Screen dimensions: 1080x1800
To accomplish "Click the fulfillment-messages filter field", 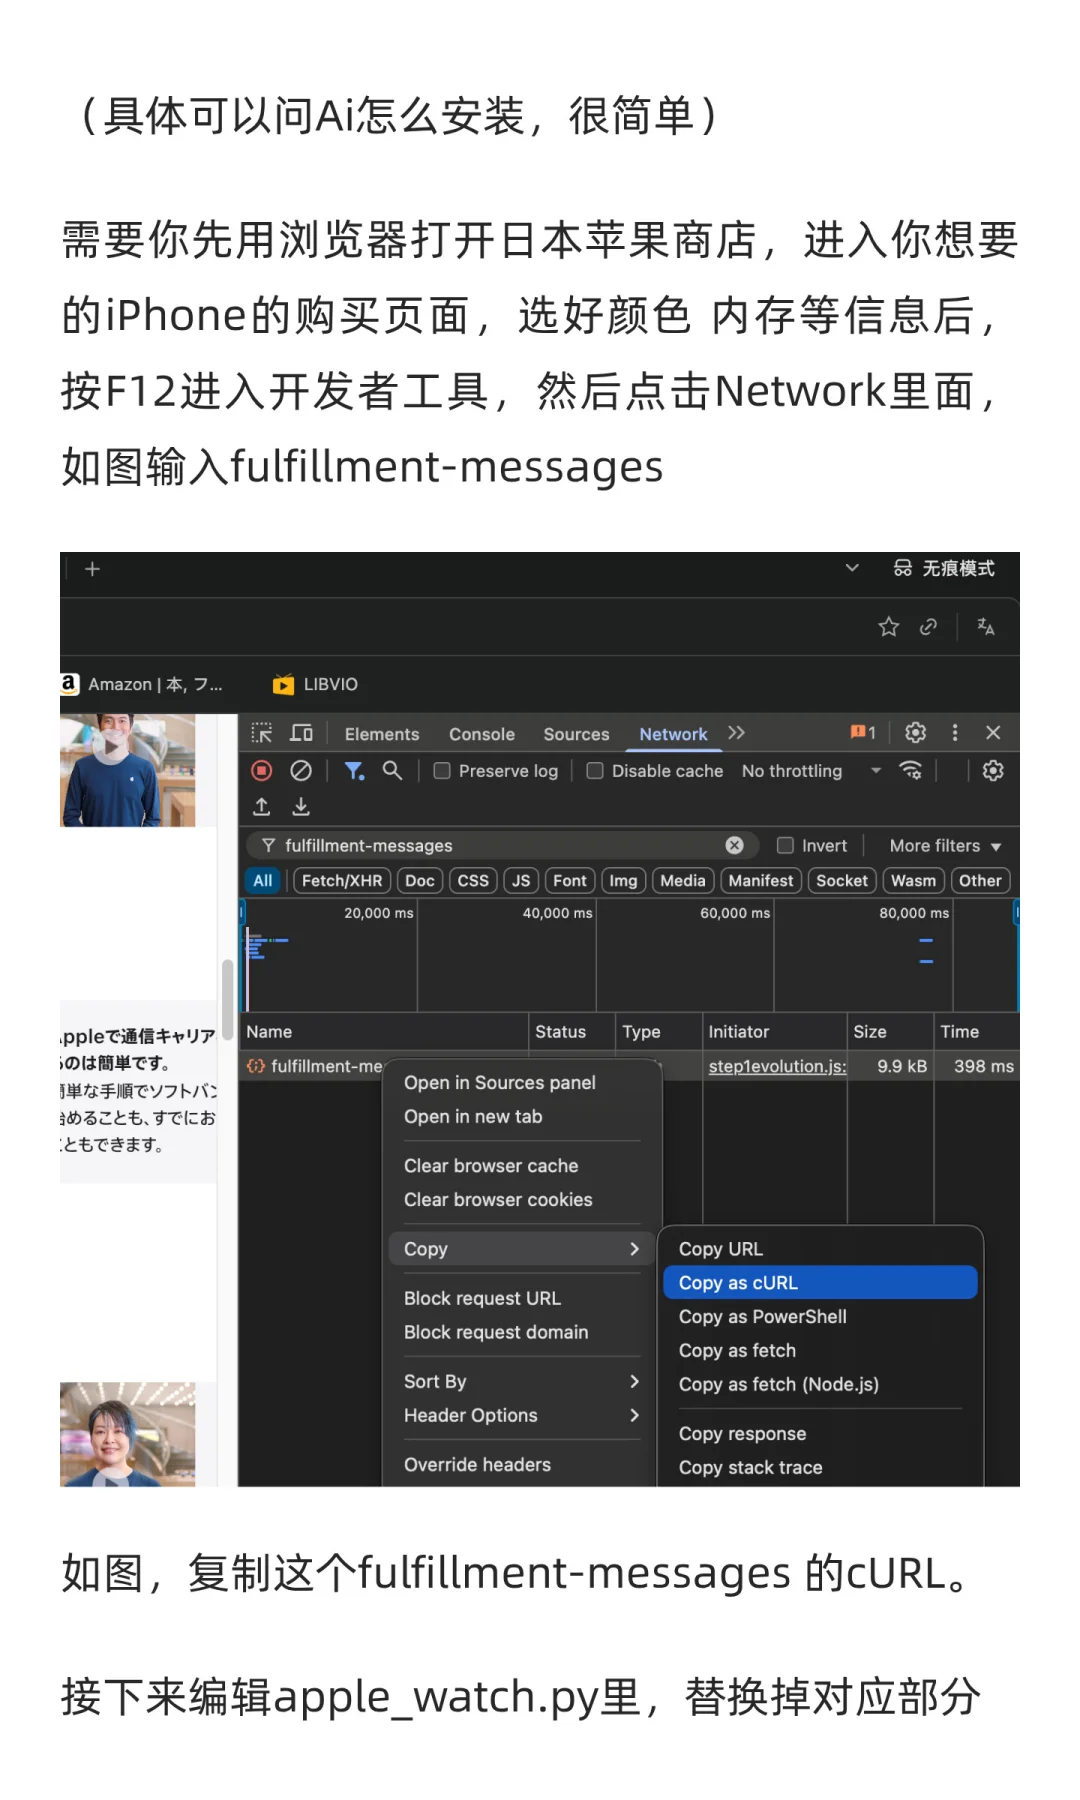I will point(502,846).
